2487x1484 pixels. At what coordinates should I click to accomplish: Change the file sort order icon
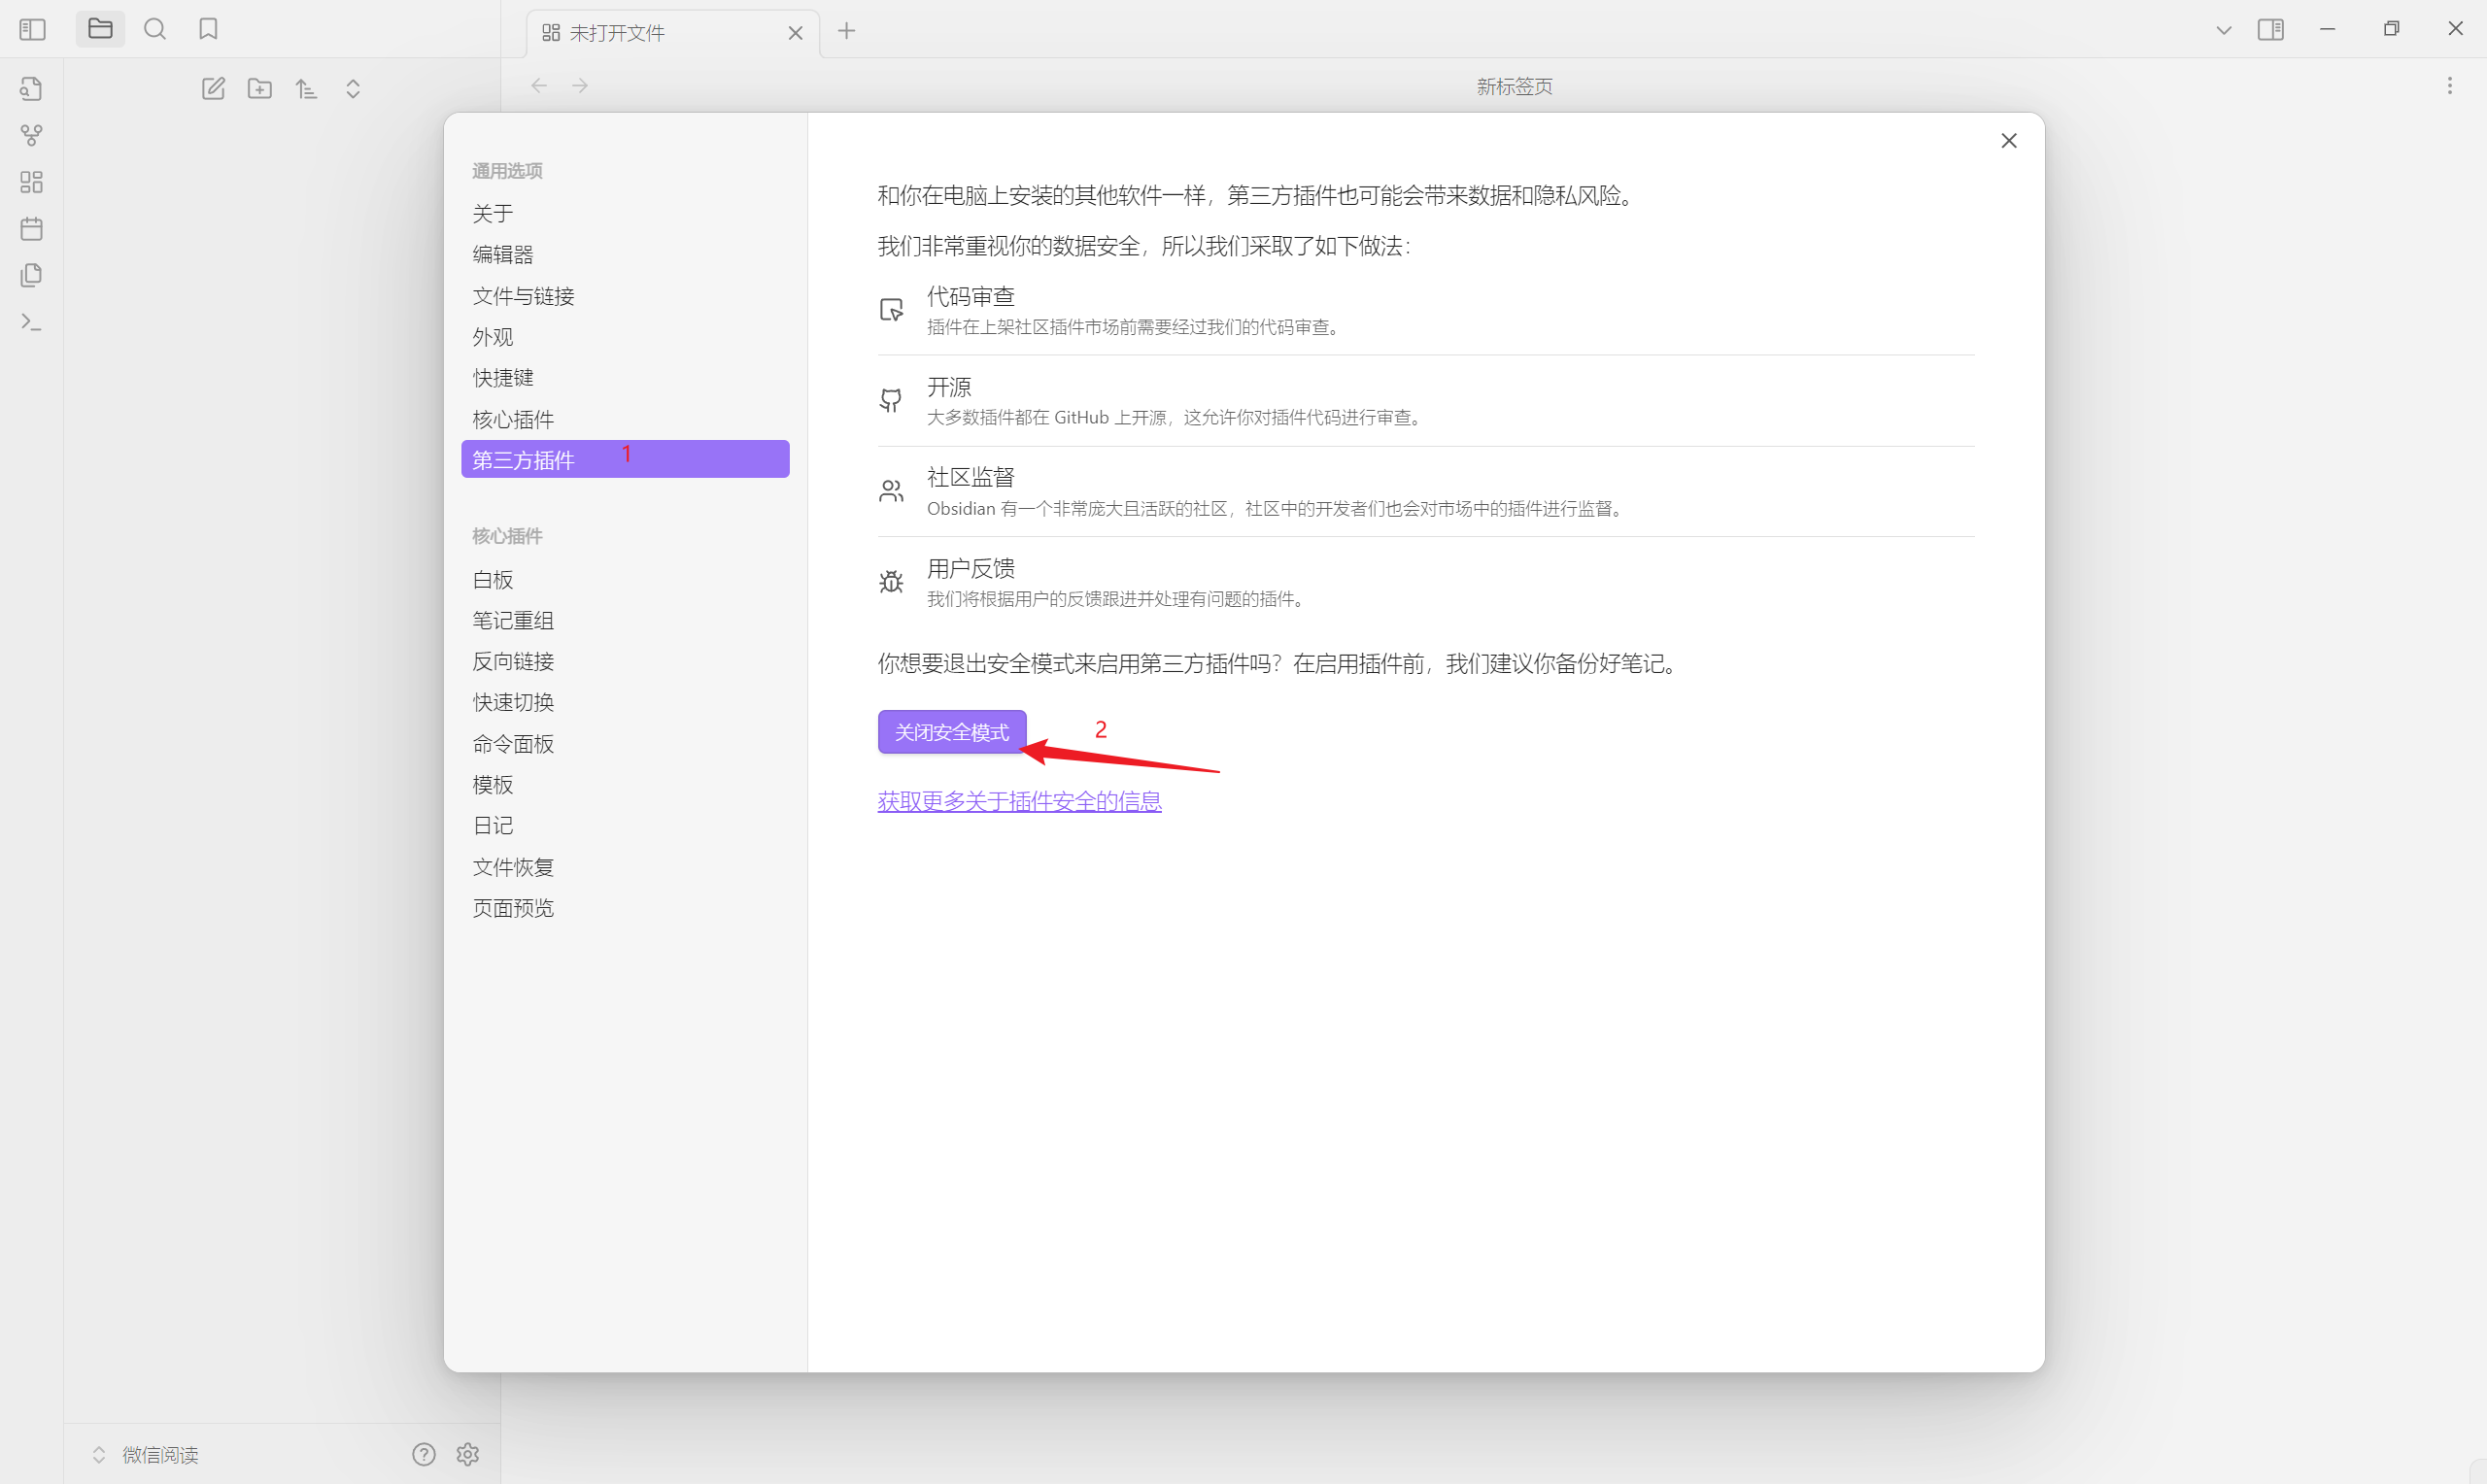[306, 89]
